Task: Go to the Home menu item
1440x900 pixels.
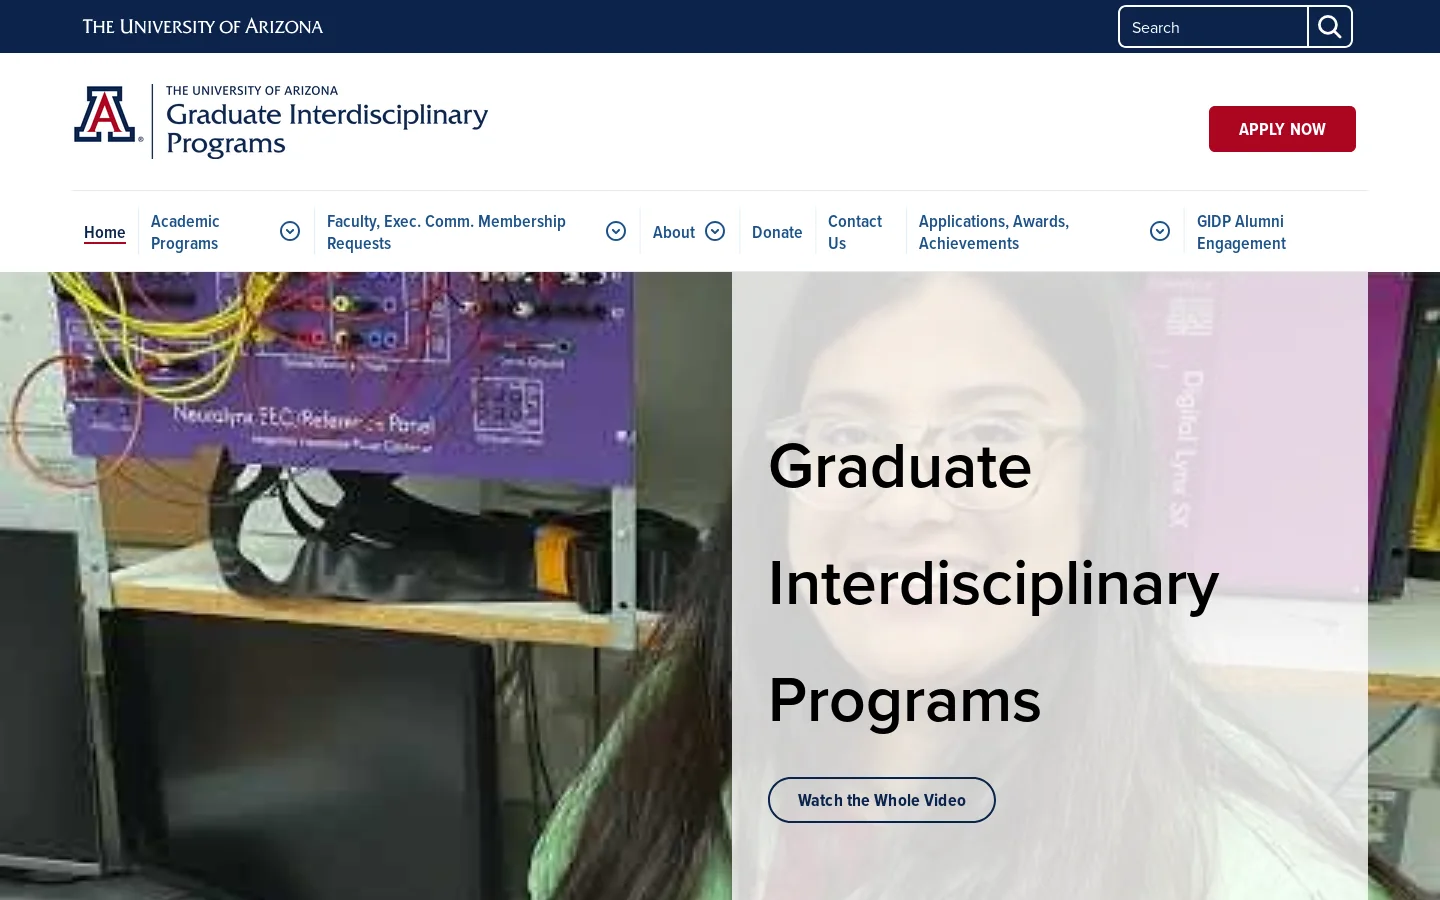Action: (x=105, y=232)
